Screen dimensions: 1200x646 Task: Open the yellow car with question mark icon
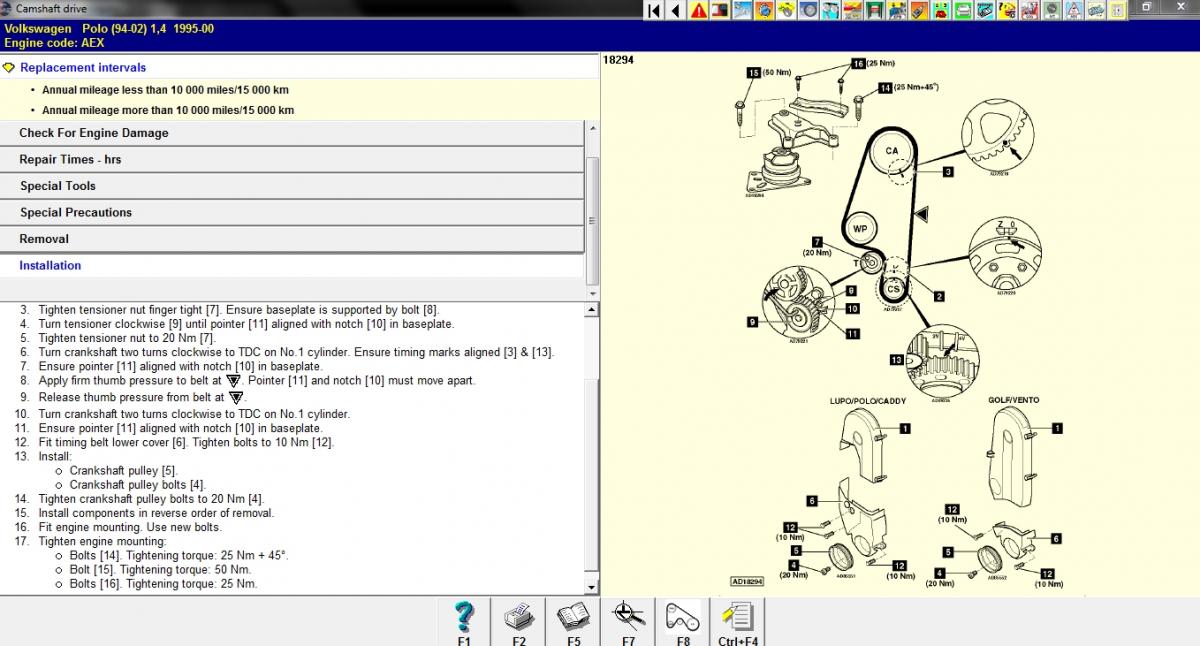click(1006, 10)
